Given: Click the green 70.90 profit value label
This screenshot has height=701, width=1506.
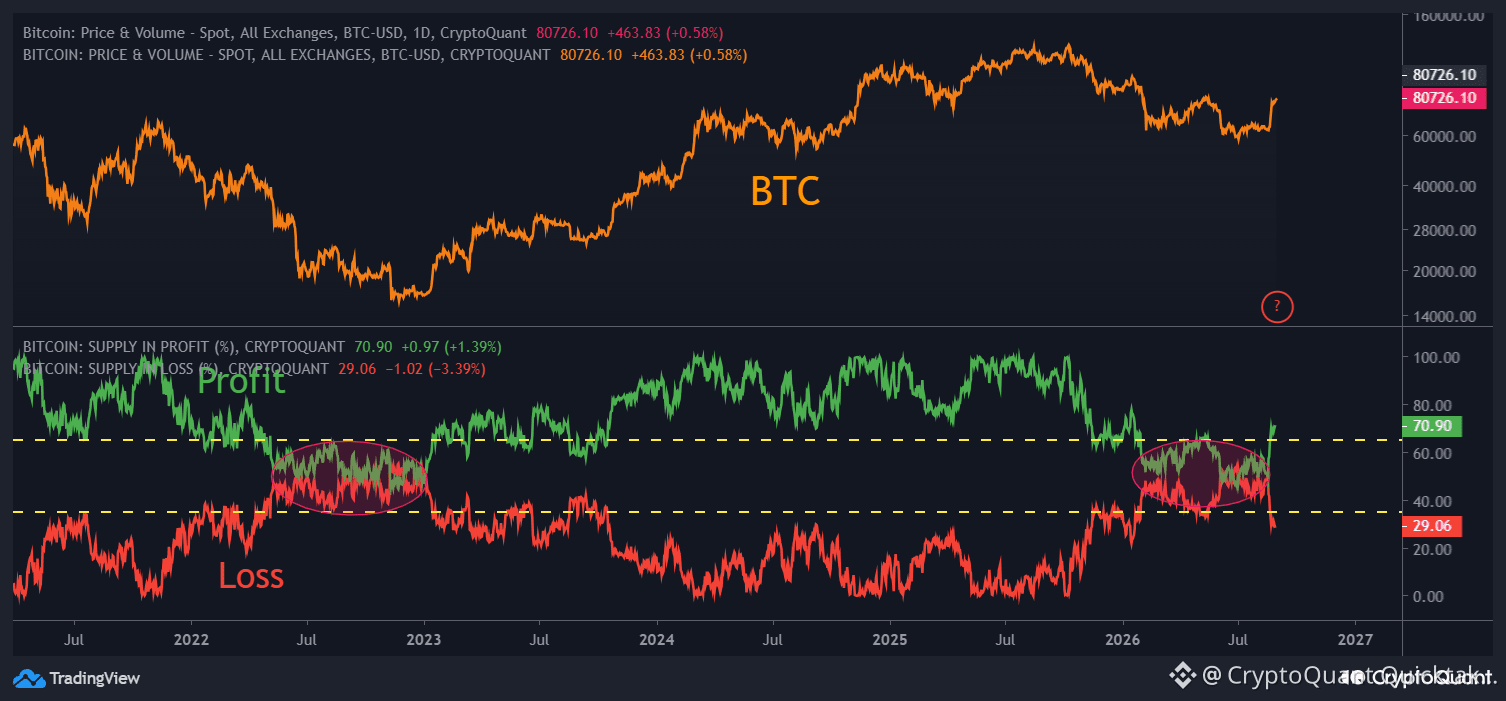Looking at the screenshot, I should pyautogui.click(x=1433, y=426).
